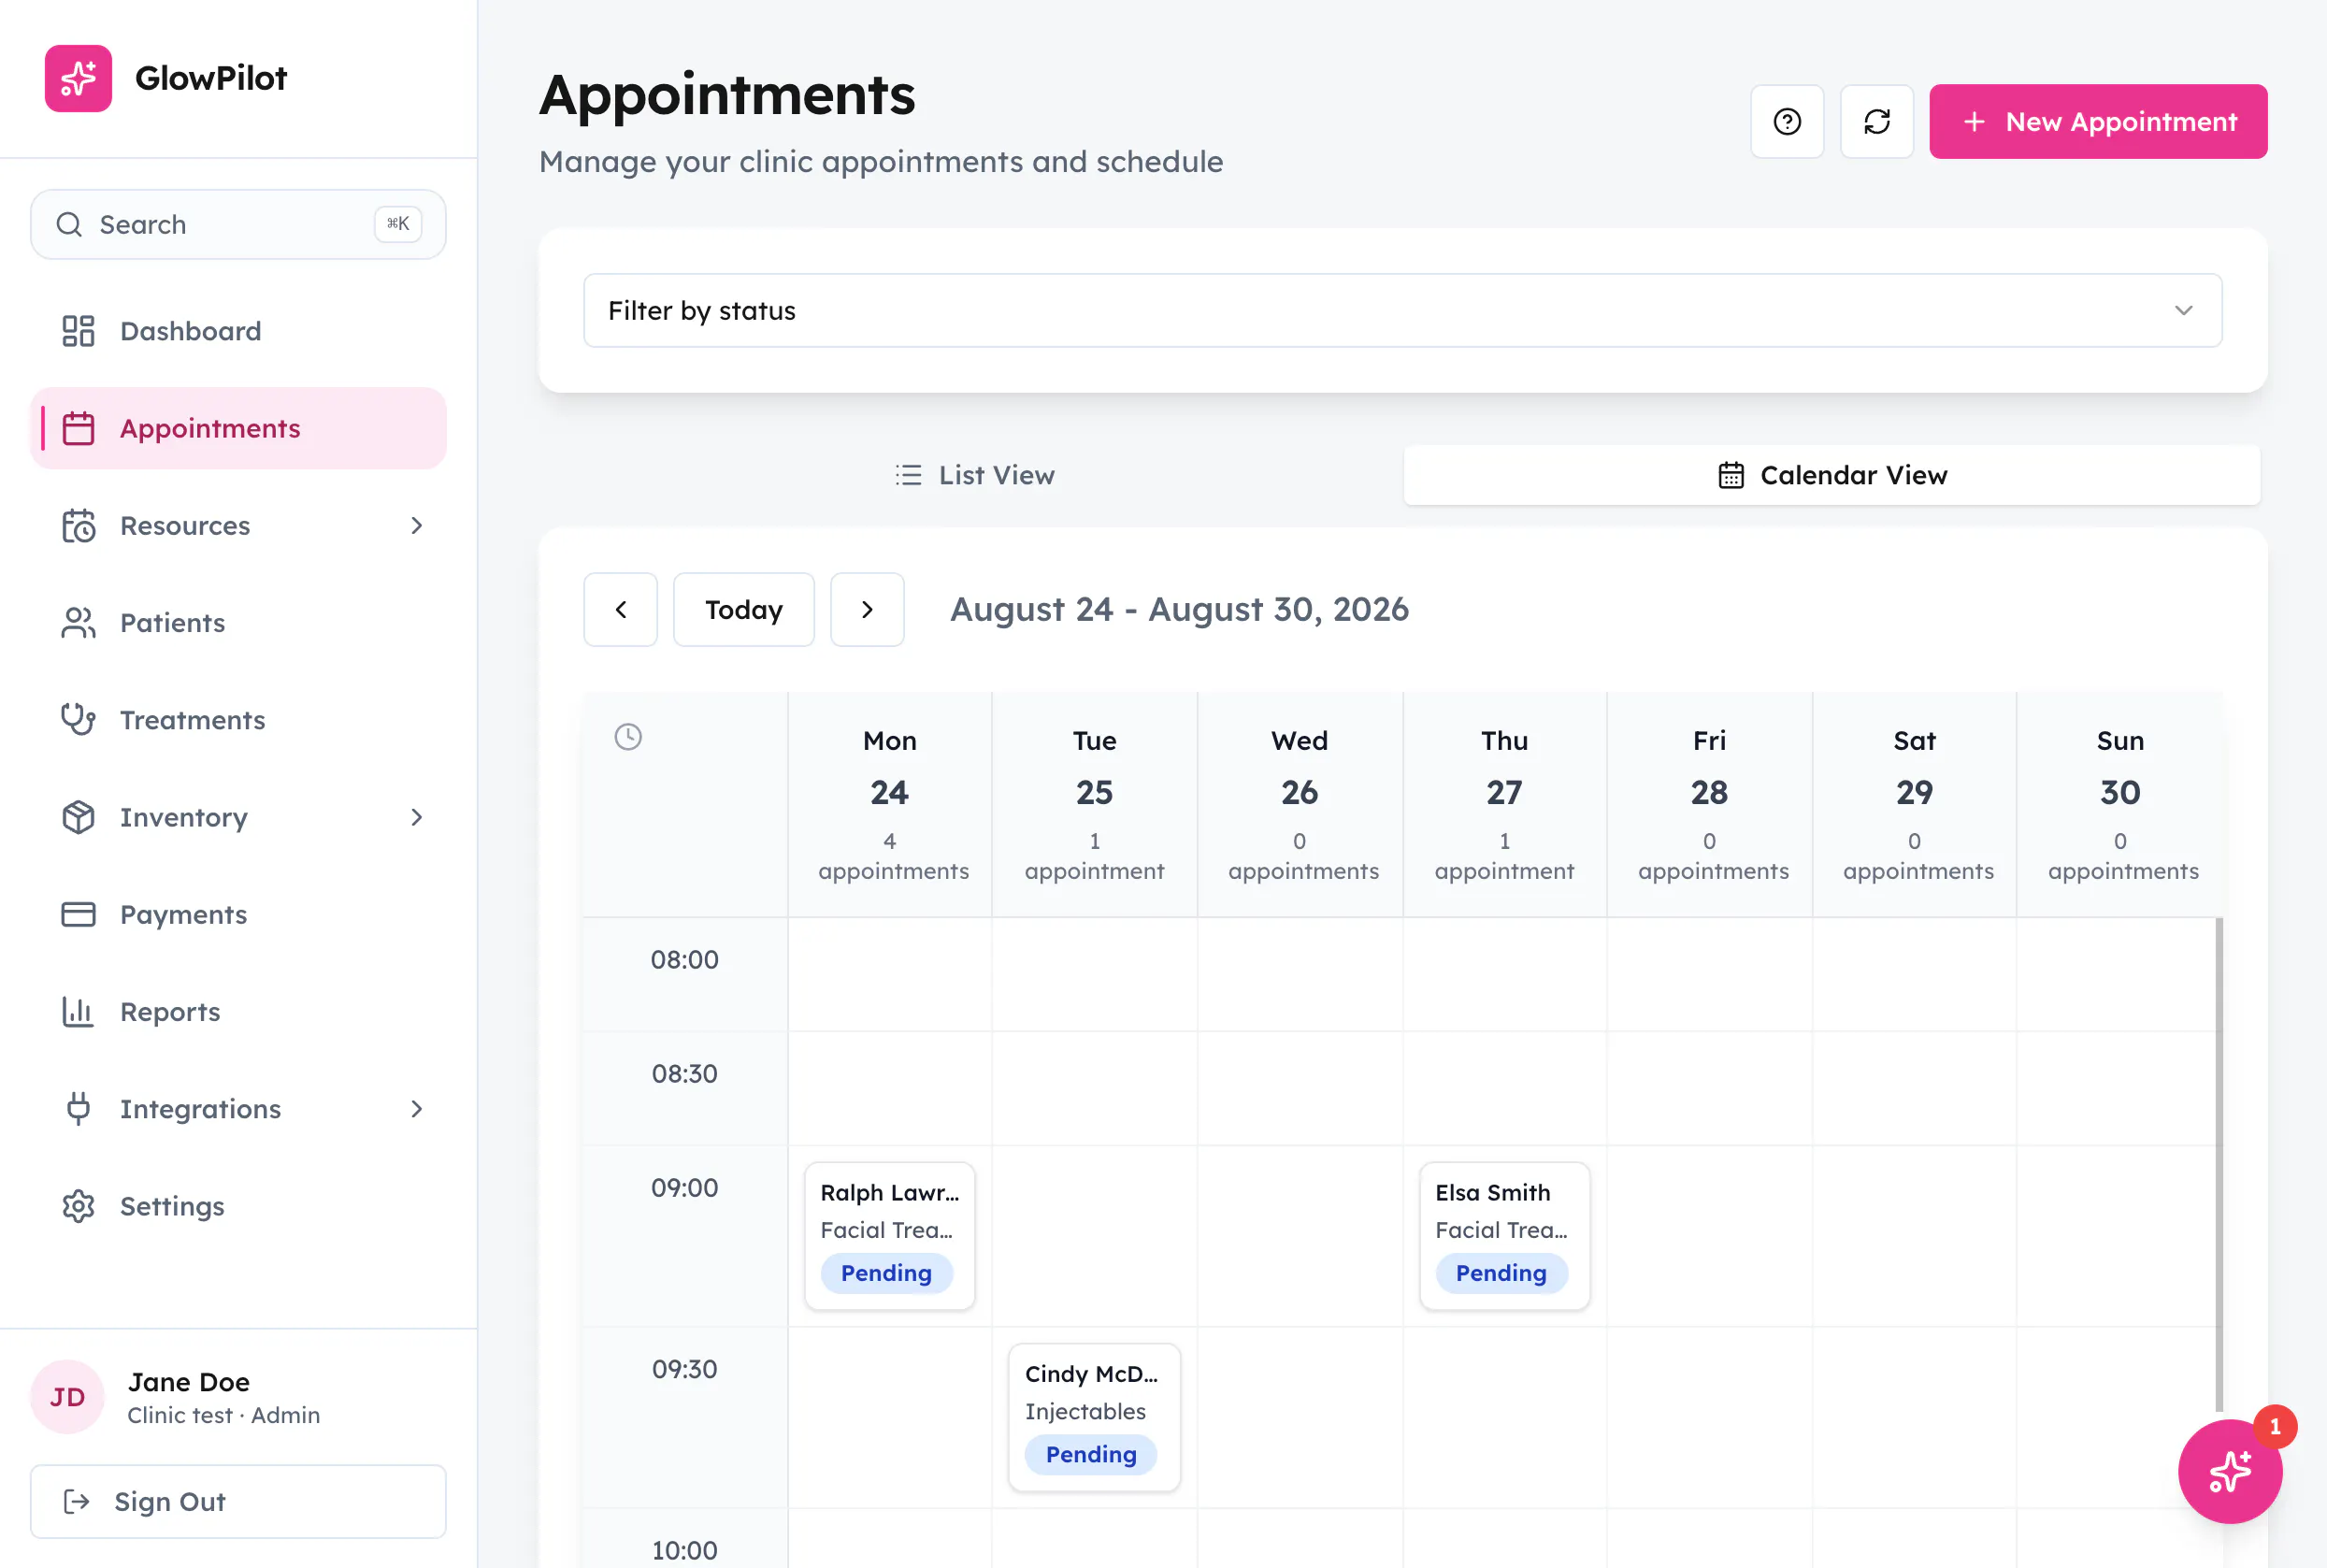2327x1568 pixels.
Task: Focus the sidebar Search field
Action: point(238,224)
